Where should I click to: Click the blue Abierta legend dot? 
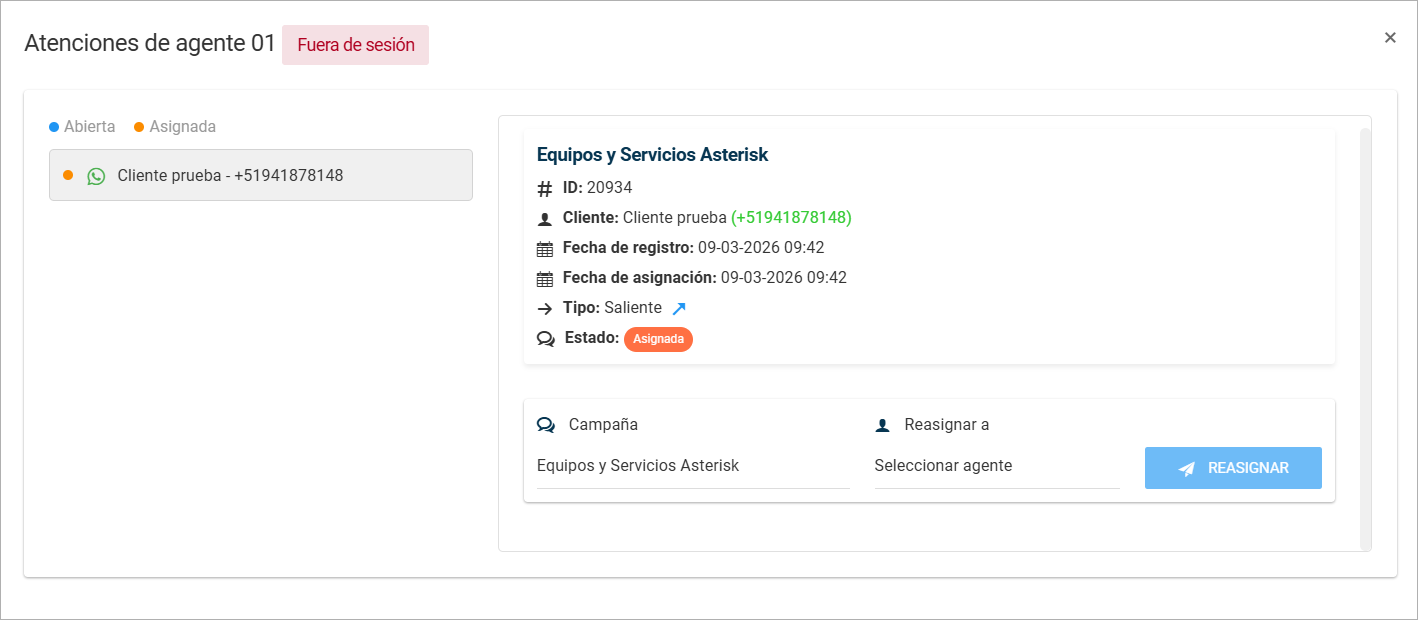point(54,127)
